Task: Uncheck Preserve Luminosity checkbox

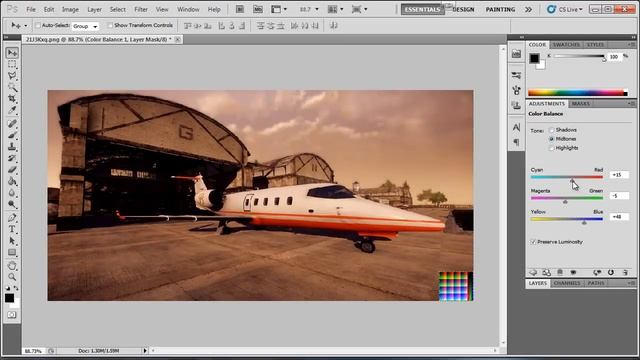Action: click(533, 242)
